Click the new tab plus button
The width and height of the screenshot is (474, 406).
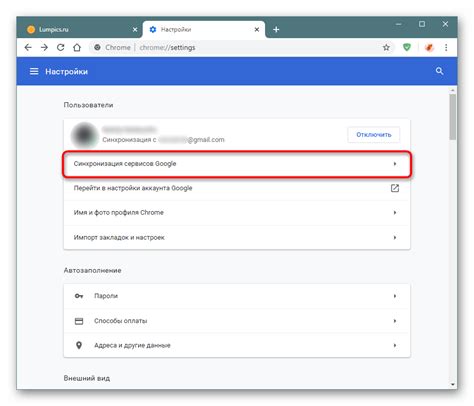point(276,29)
